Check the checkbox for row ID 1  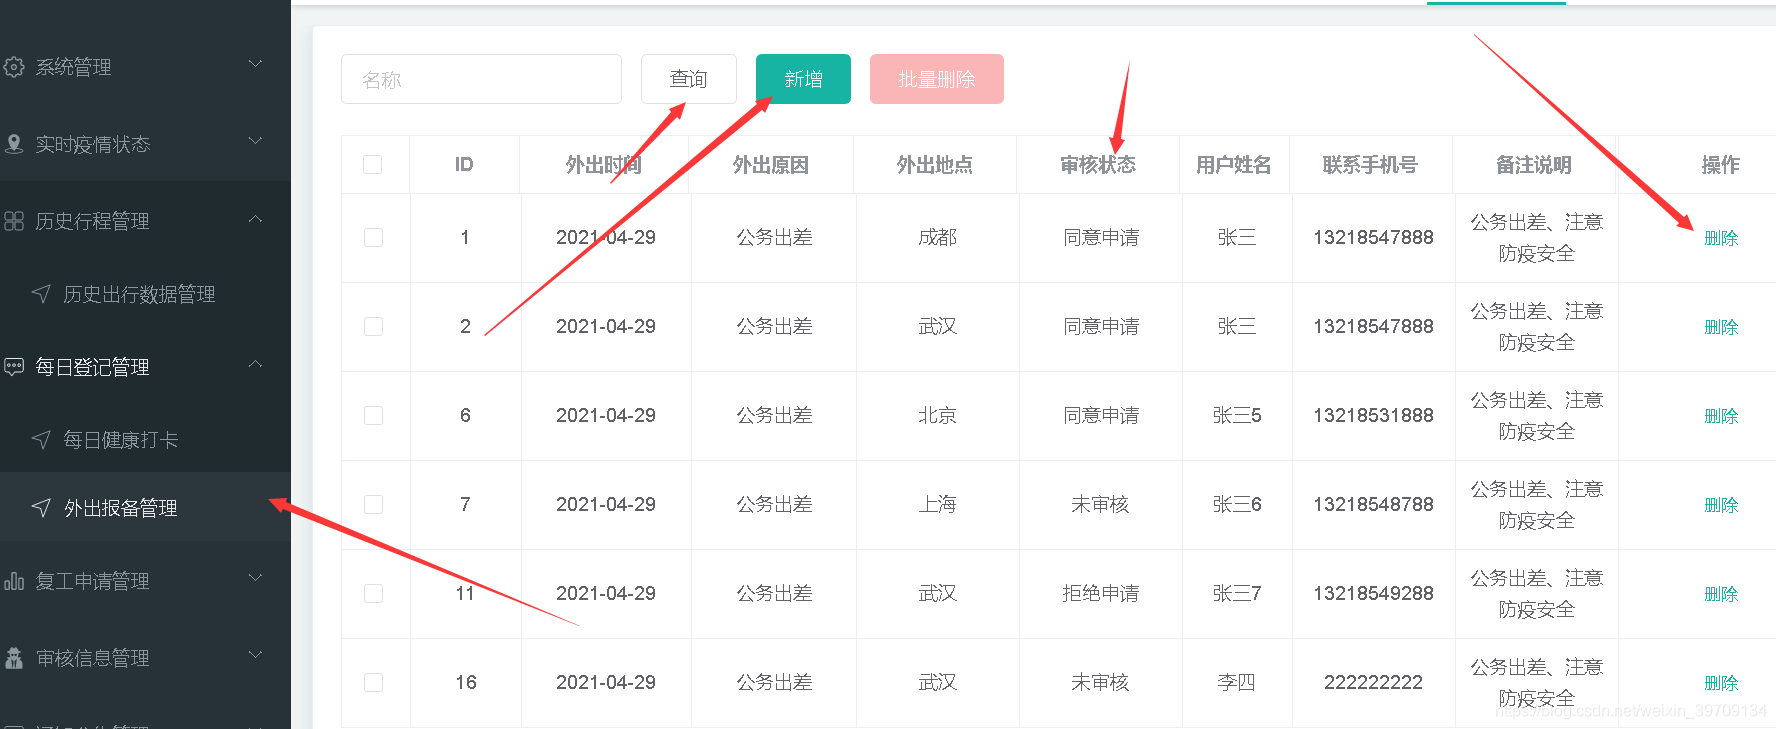[374, 238]
